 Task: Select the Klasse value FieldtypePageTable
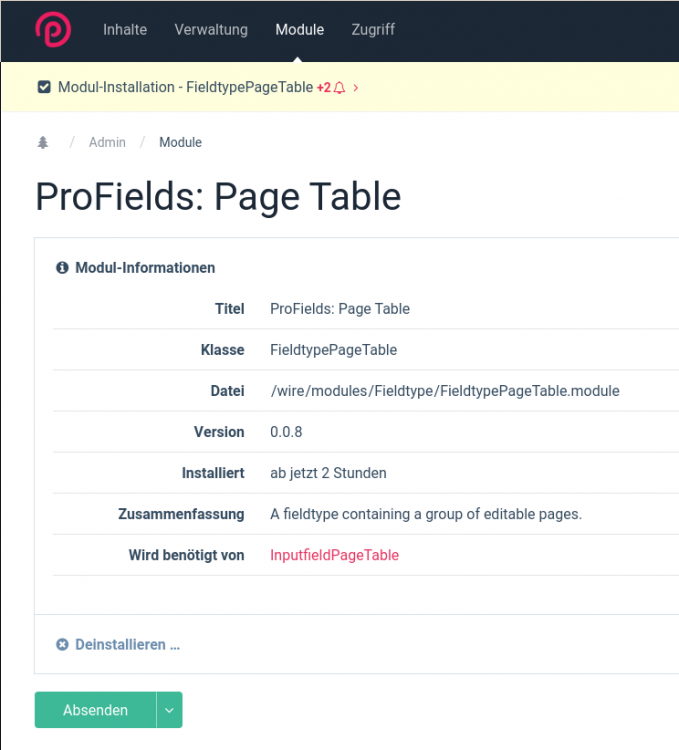click(333, 350)
